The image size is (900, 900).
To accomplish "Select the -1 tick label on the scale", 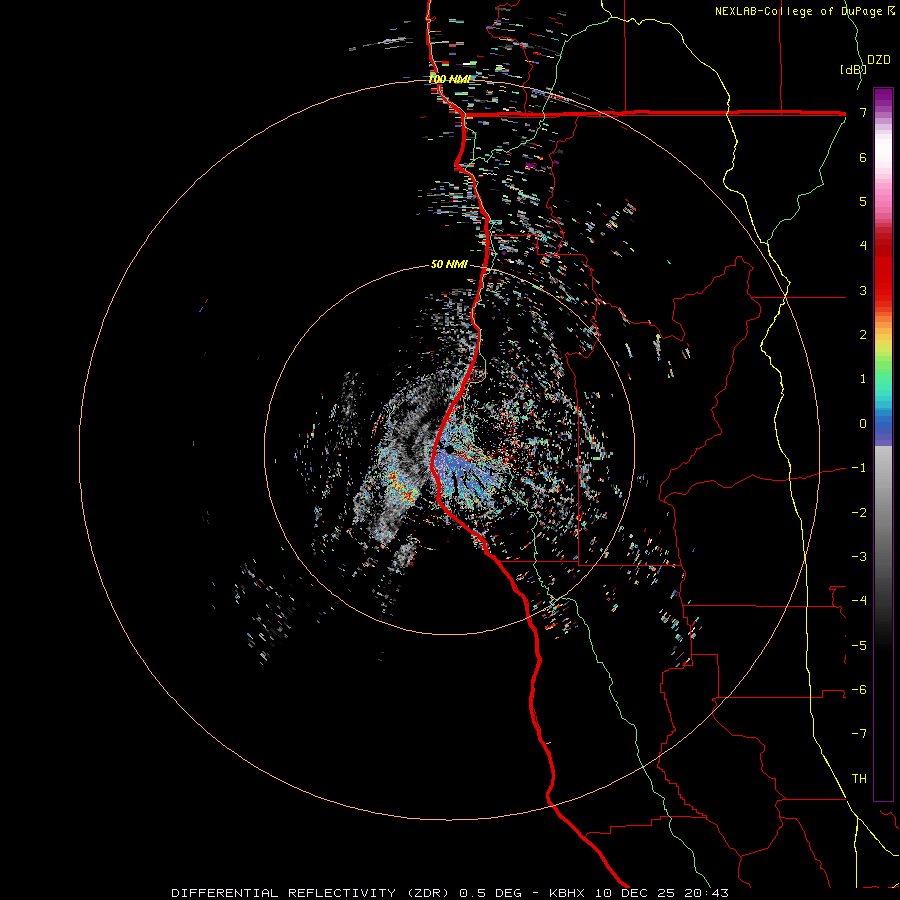I will click(x=859, y=468).
